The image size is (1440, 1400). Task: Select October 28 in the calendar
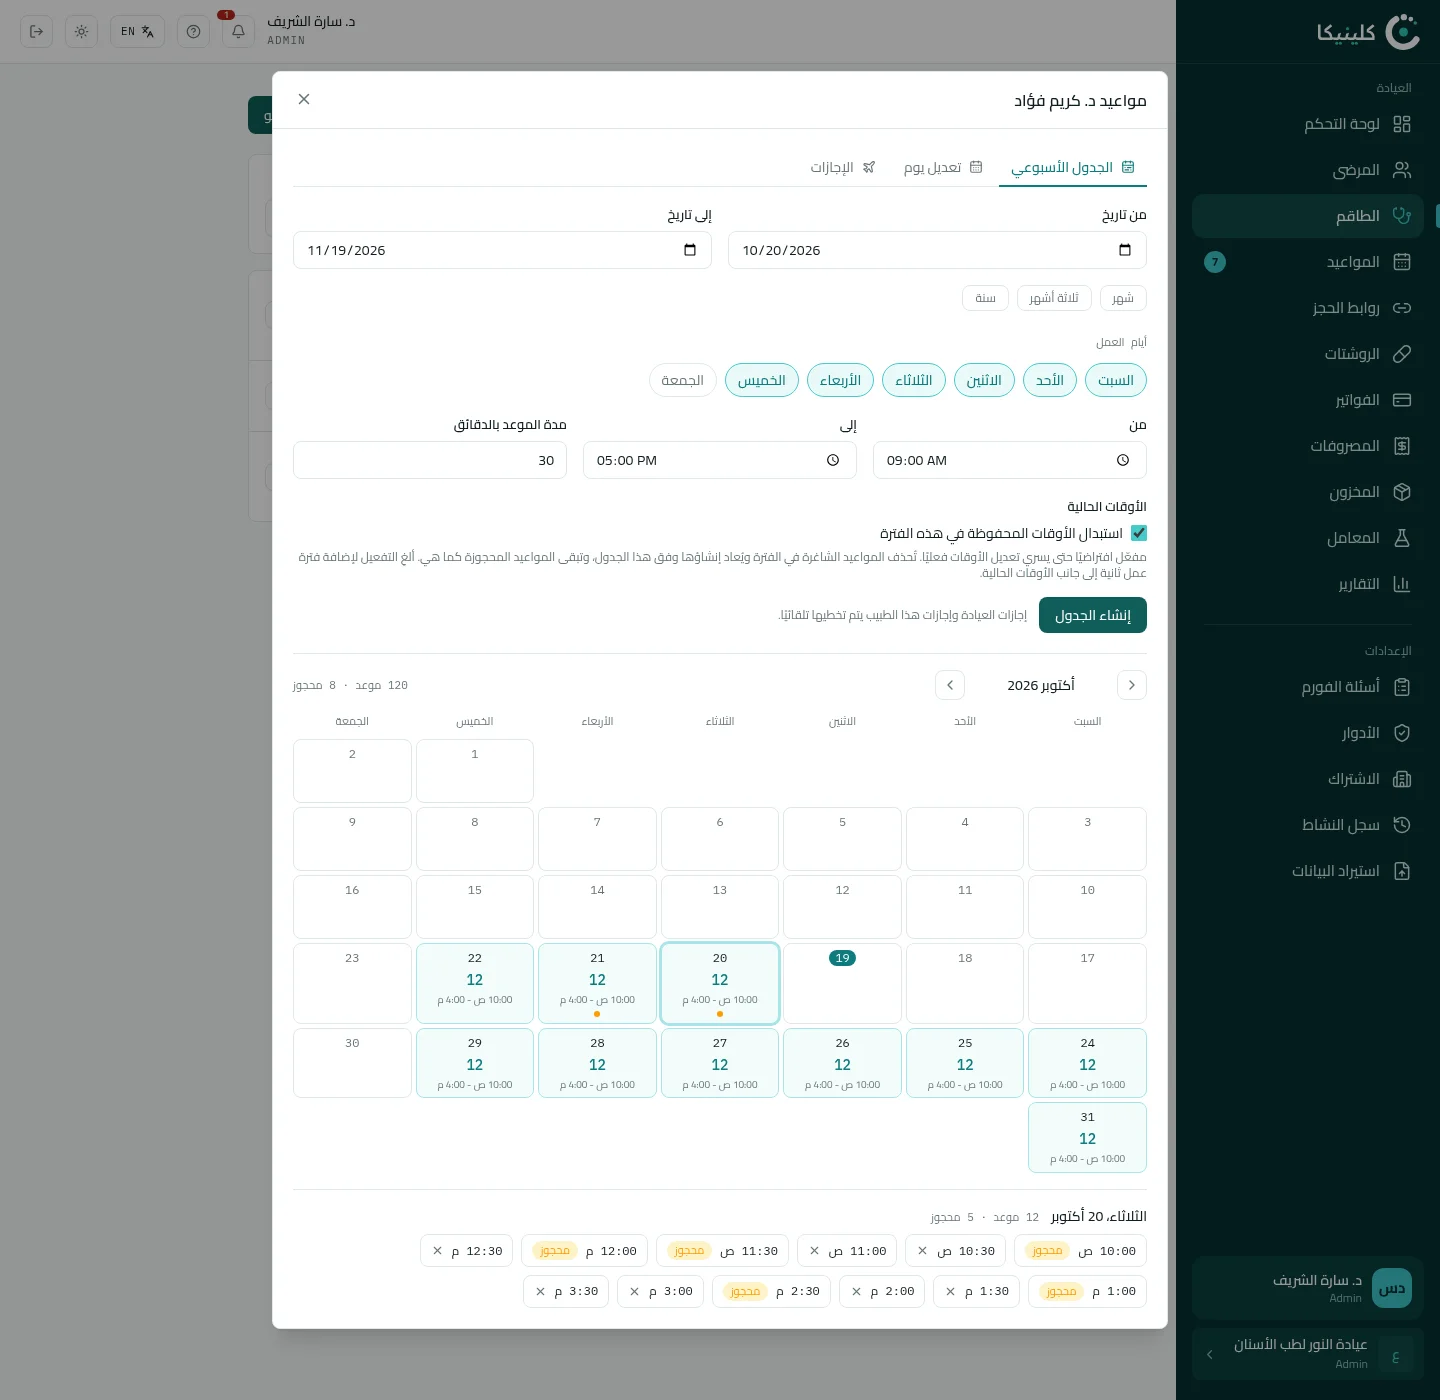click(x=597, y=1063)
